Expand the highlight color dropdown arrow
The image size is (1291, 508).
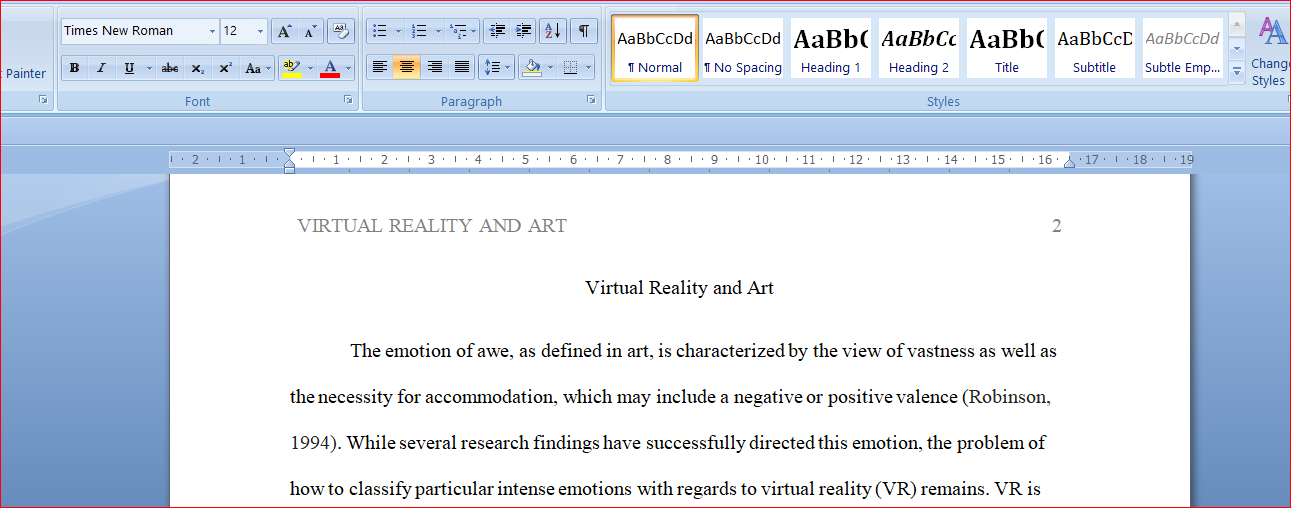[x=310, y=68]
